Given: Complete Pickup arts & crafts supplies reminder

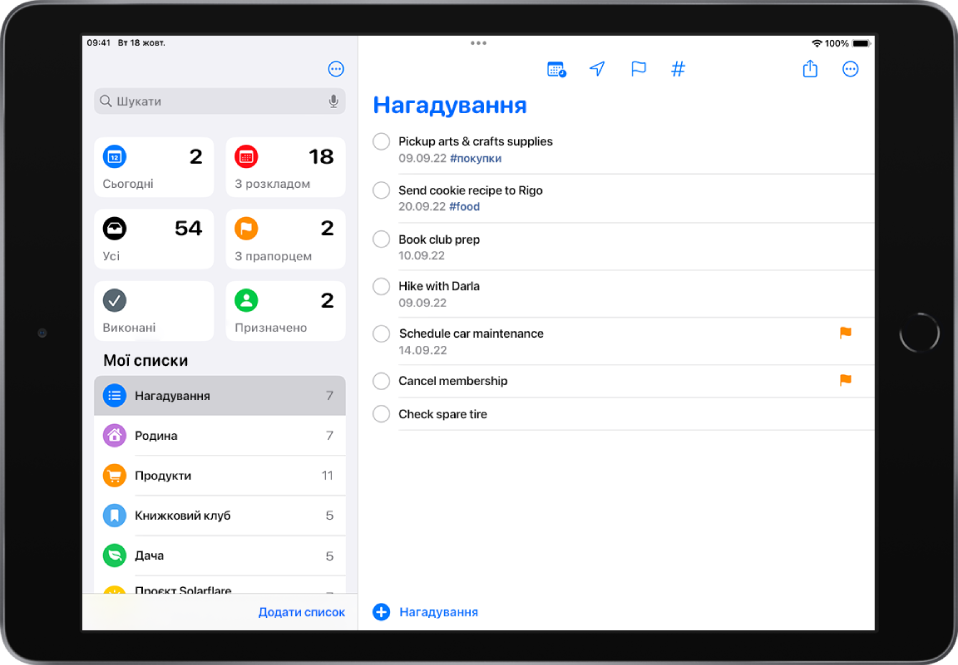Looking at the screenshot, I should (x=381, y=141).
